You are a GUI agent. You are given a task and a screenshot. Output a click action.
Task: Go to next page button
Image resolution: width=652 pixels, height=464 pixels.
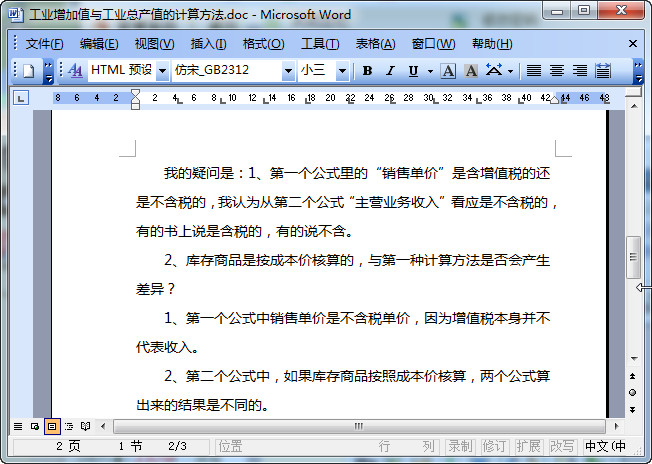633,410
